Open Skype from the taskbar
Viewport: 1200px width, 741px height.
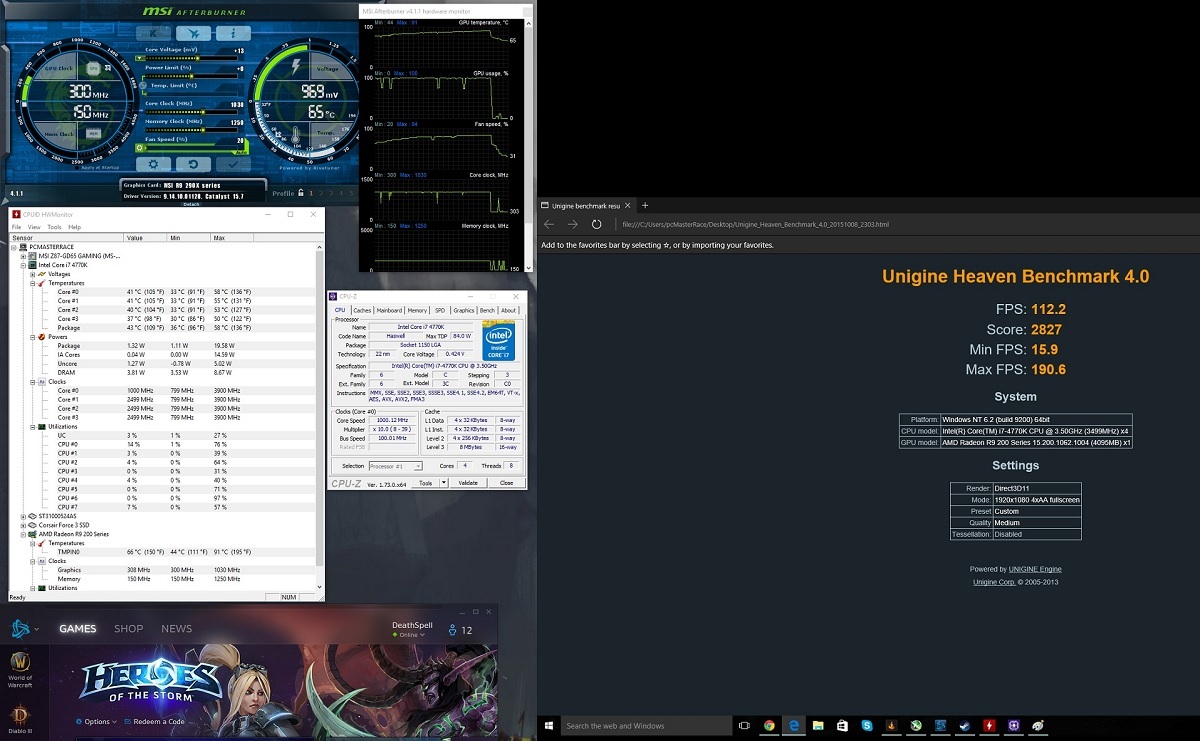[x=866, y=726]
